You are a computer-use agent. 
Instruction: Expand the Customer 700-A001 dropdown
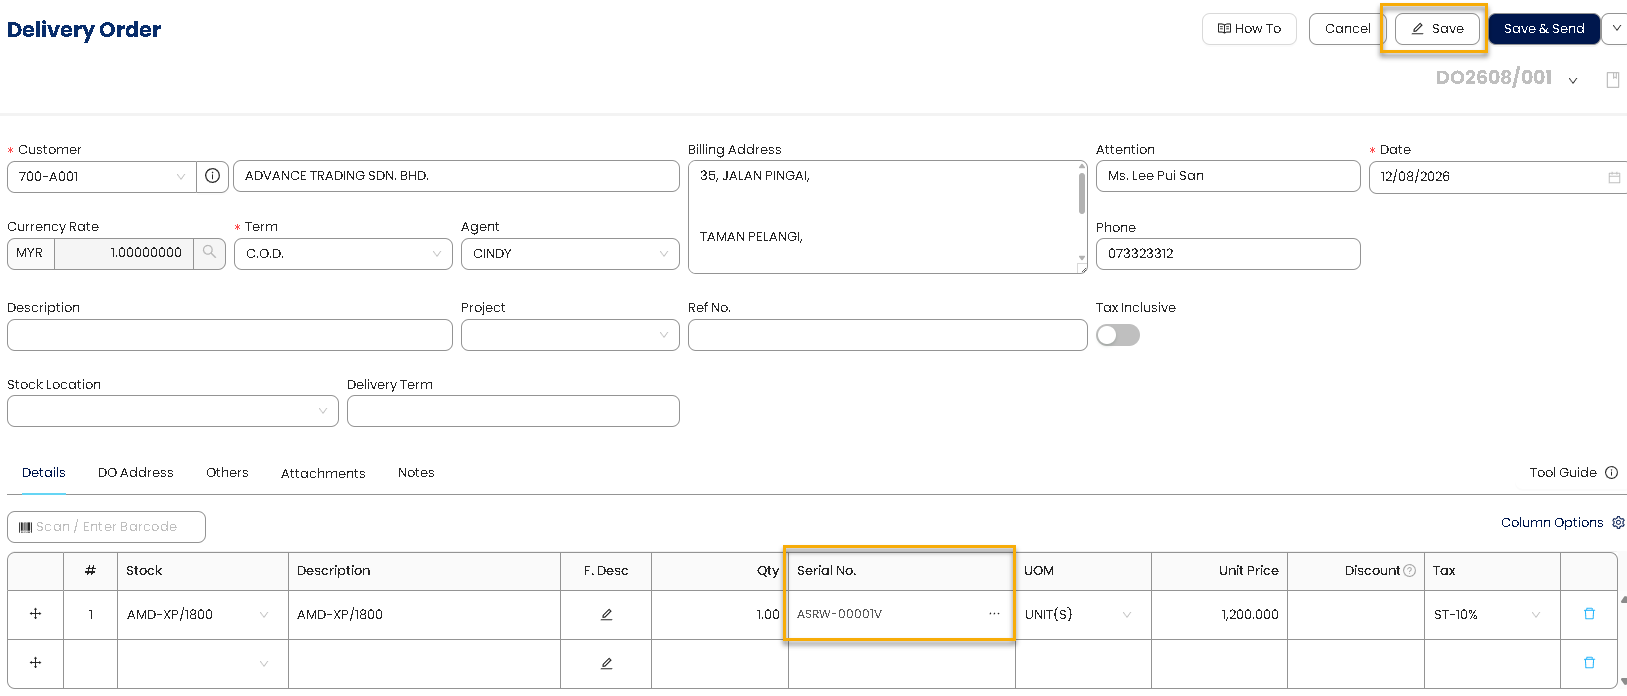(x=181, y=177)
